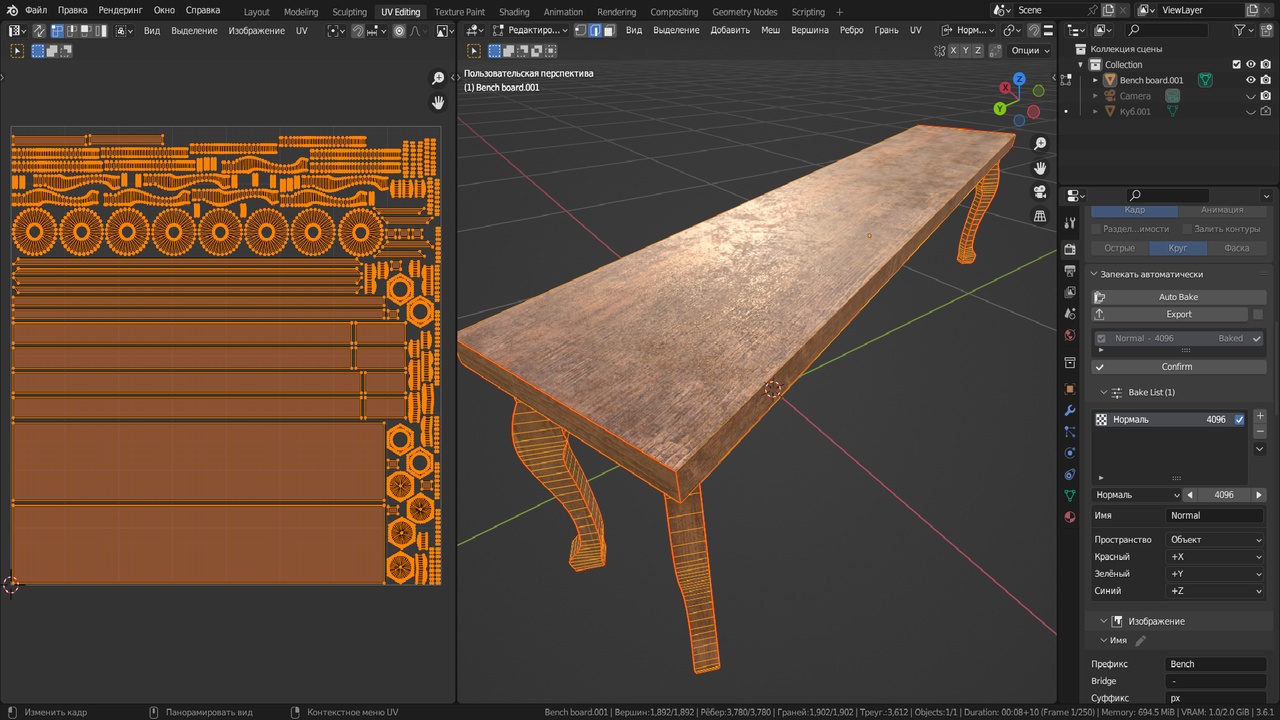The height and width of the screenshot is (720, 1280).
Task: Toggle camera view icon in 3D viewport
Action: click(1040, 192)
